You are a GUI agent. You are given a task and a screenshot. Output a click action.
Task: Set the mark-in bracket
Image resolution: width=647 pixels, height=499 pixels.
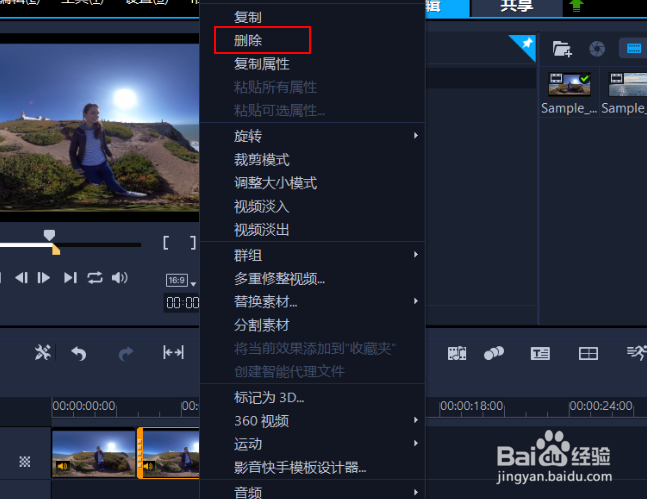(166, 243)
